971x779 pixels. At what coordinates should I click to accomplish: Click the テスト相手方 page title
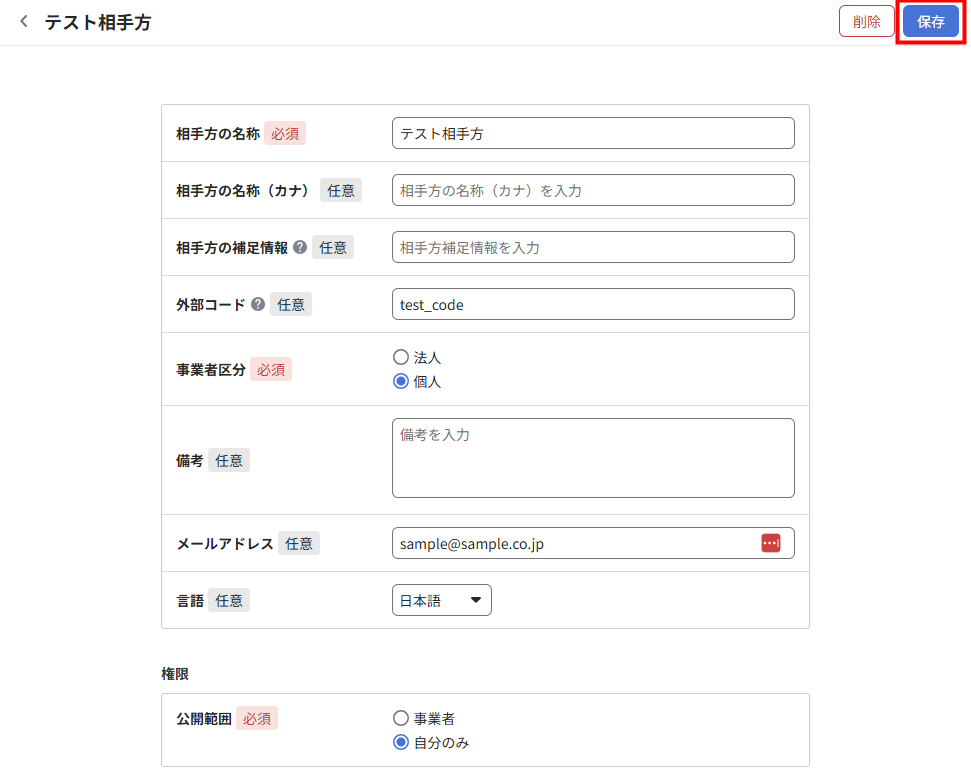point(98,22)
